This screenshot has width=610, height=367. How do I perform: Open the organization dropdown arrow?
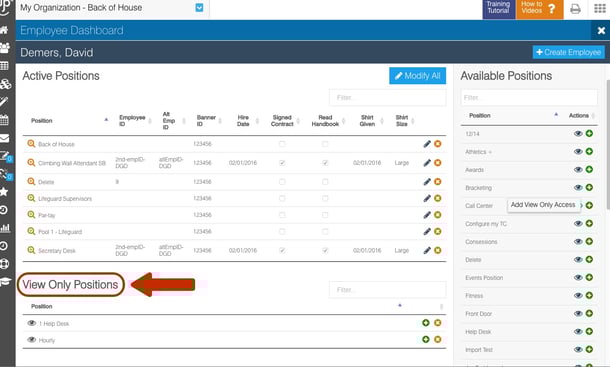click(x=199, y=8)
